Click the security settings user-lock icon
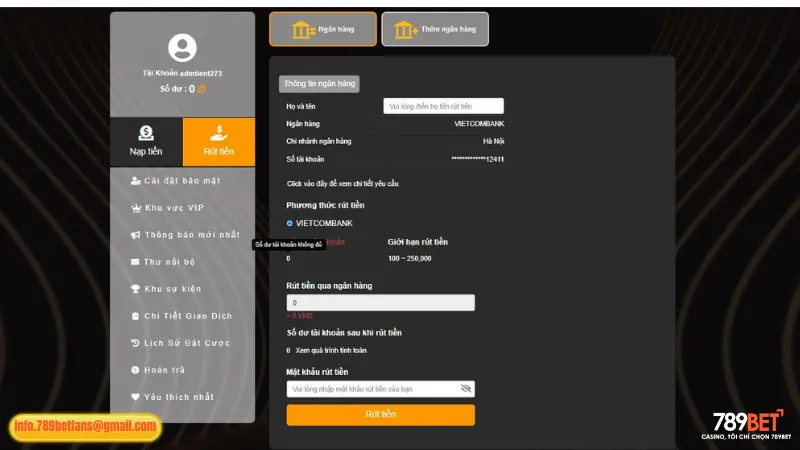 pyautogui.click(x=135, y=181)
